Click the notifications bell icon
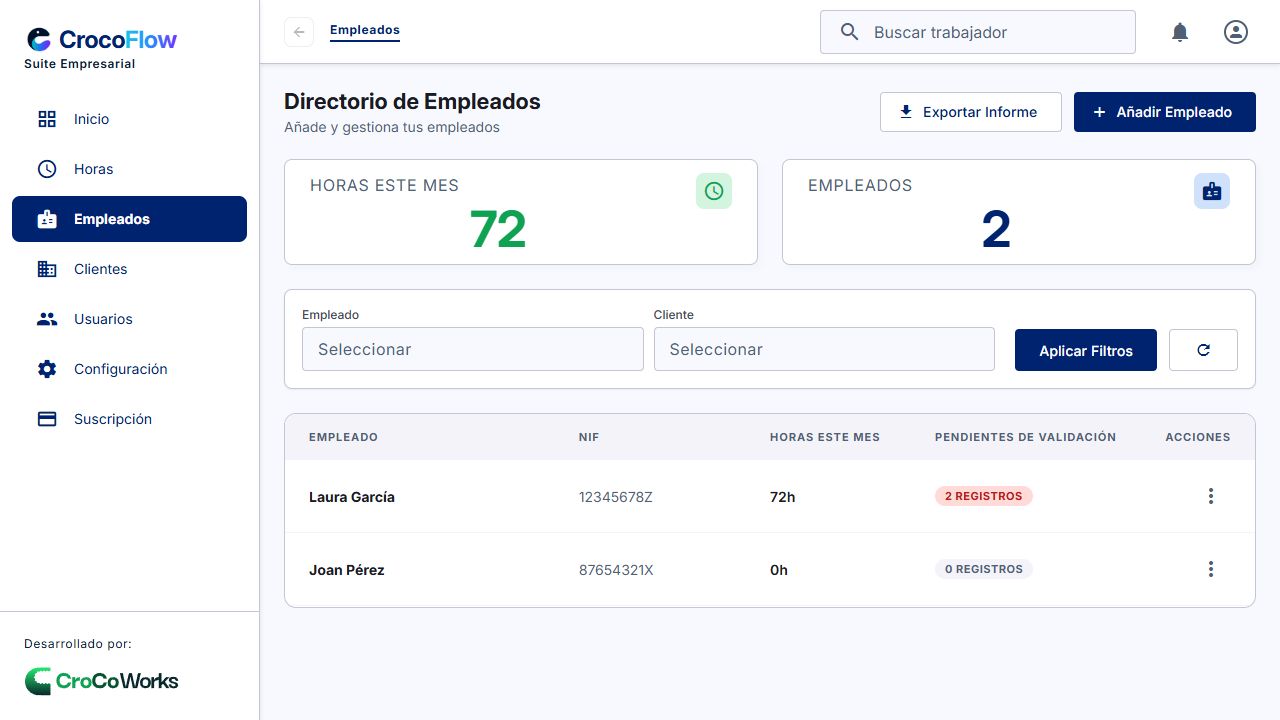1280x720 pixels. point(1180,32)
